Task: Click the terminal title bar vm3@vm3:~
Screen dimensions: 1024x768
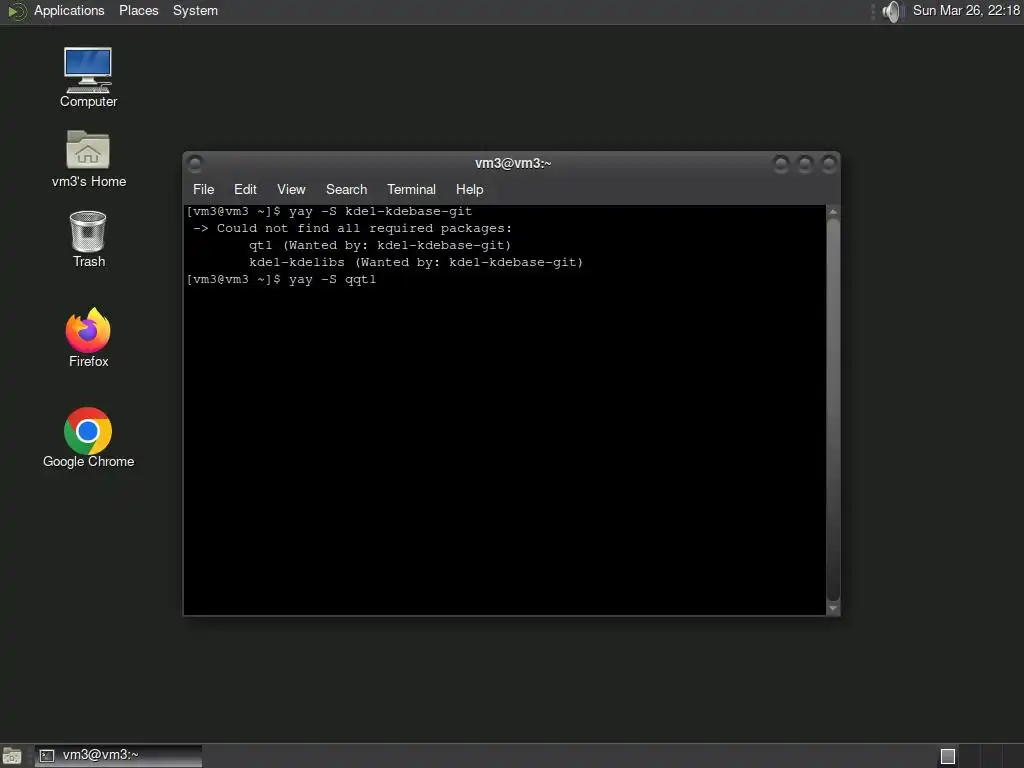Action: [x=513, y=163]
